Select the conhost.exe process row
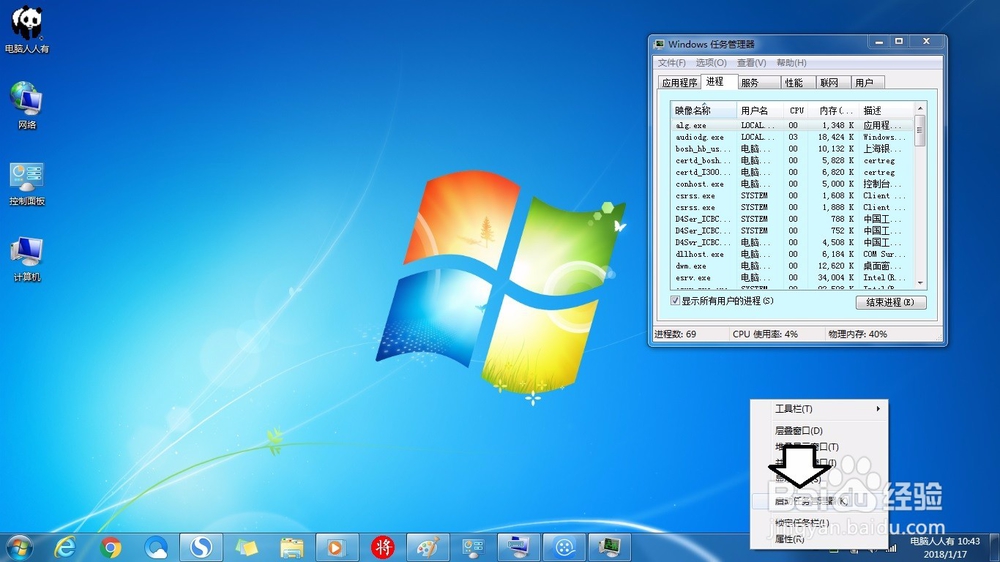The image size is (1000, 562). pos(793,184)
